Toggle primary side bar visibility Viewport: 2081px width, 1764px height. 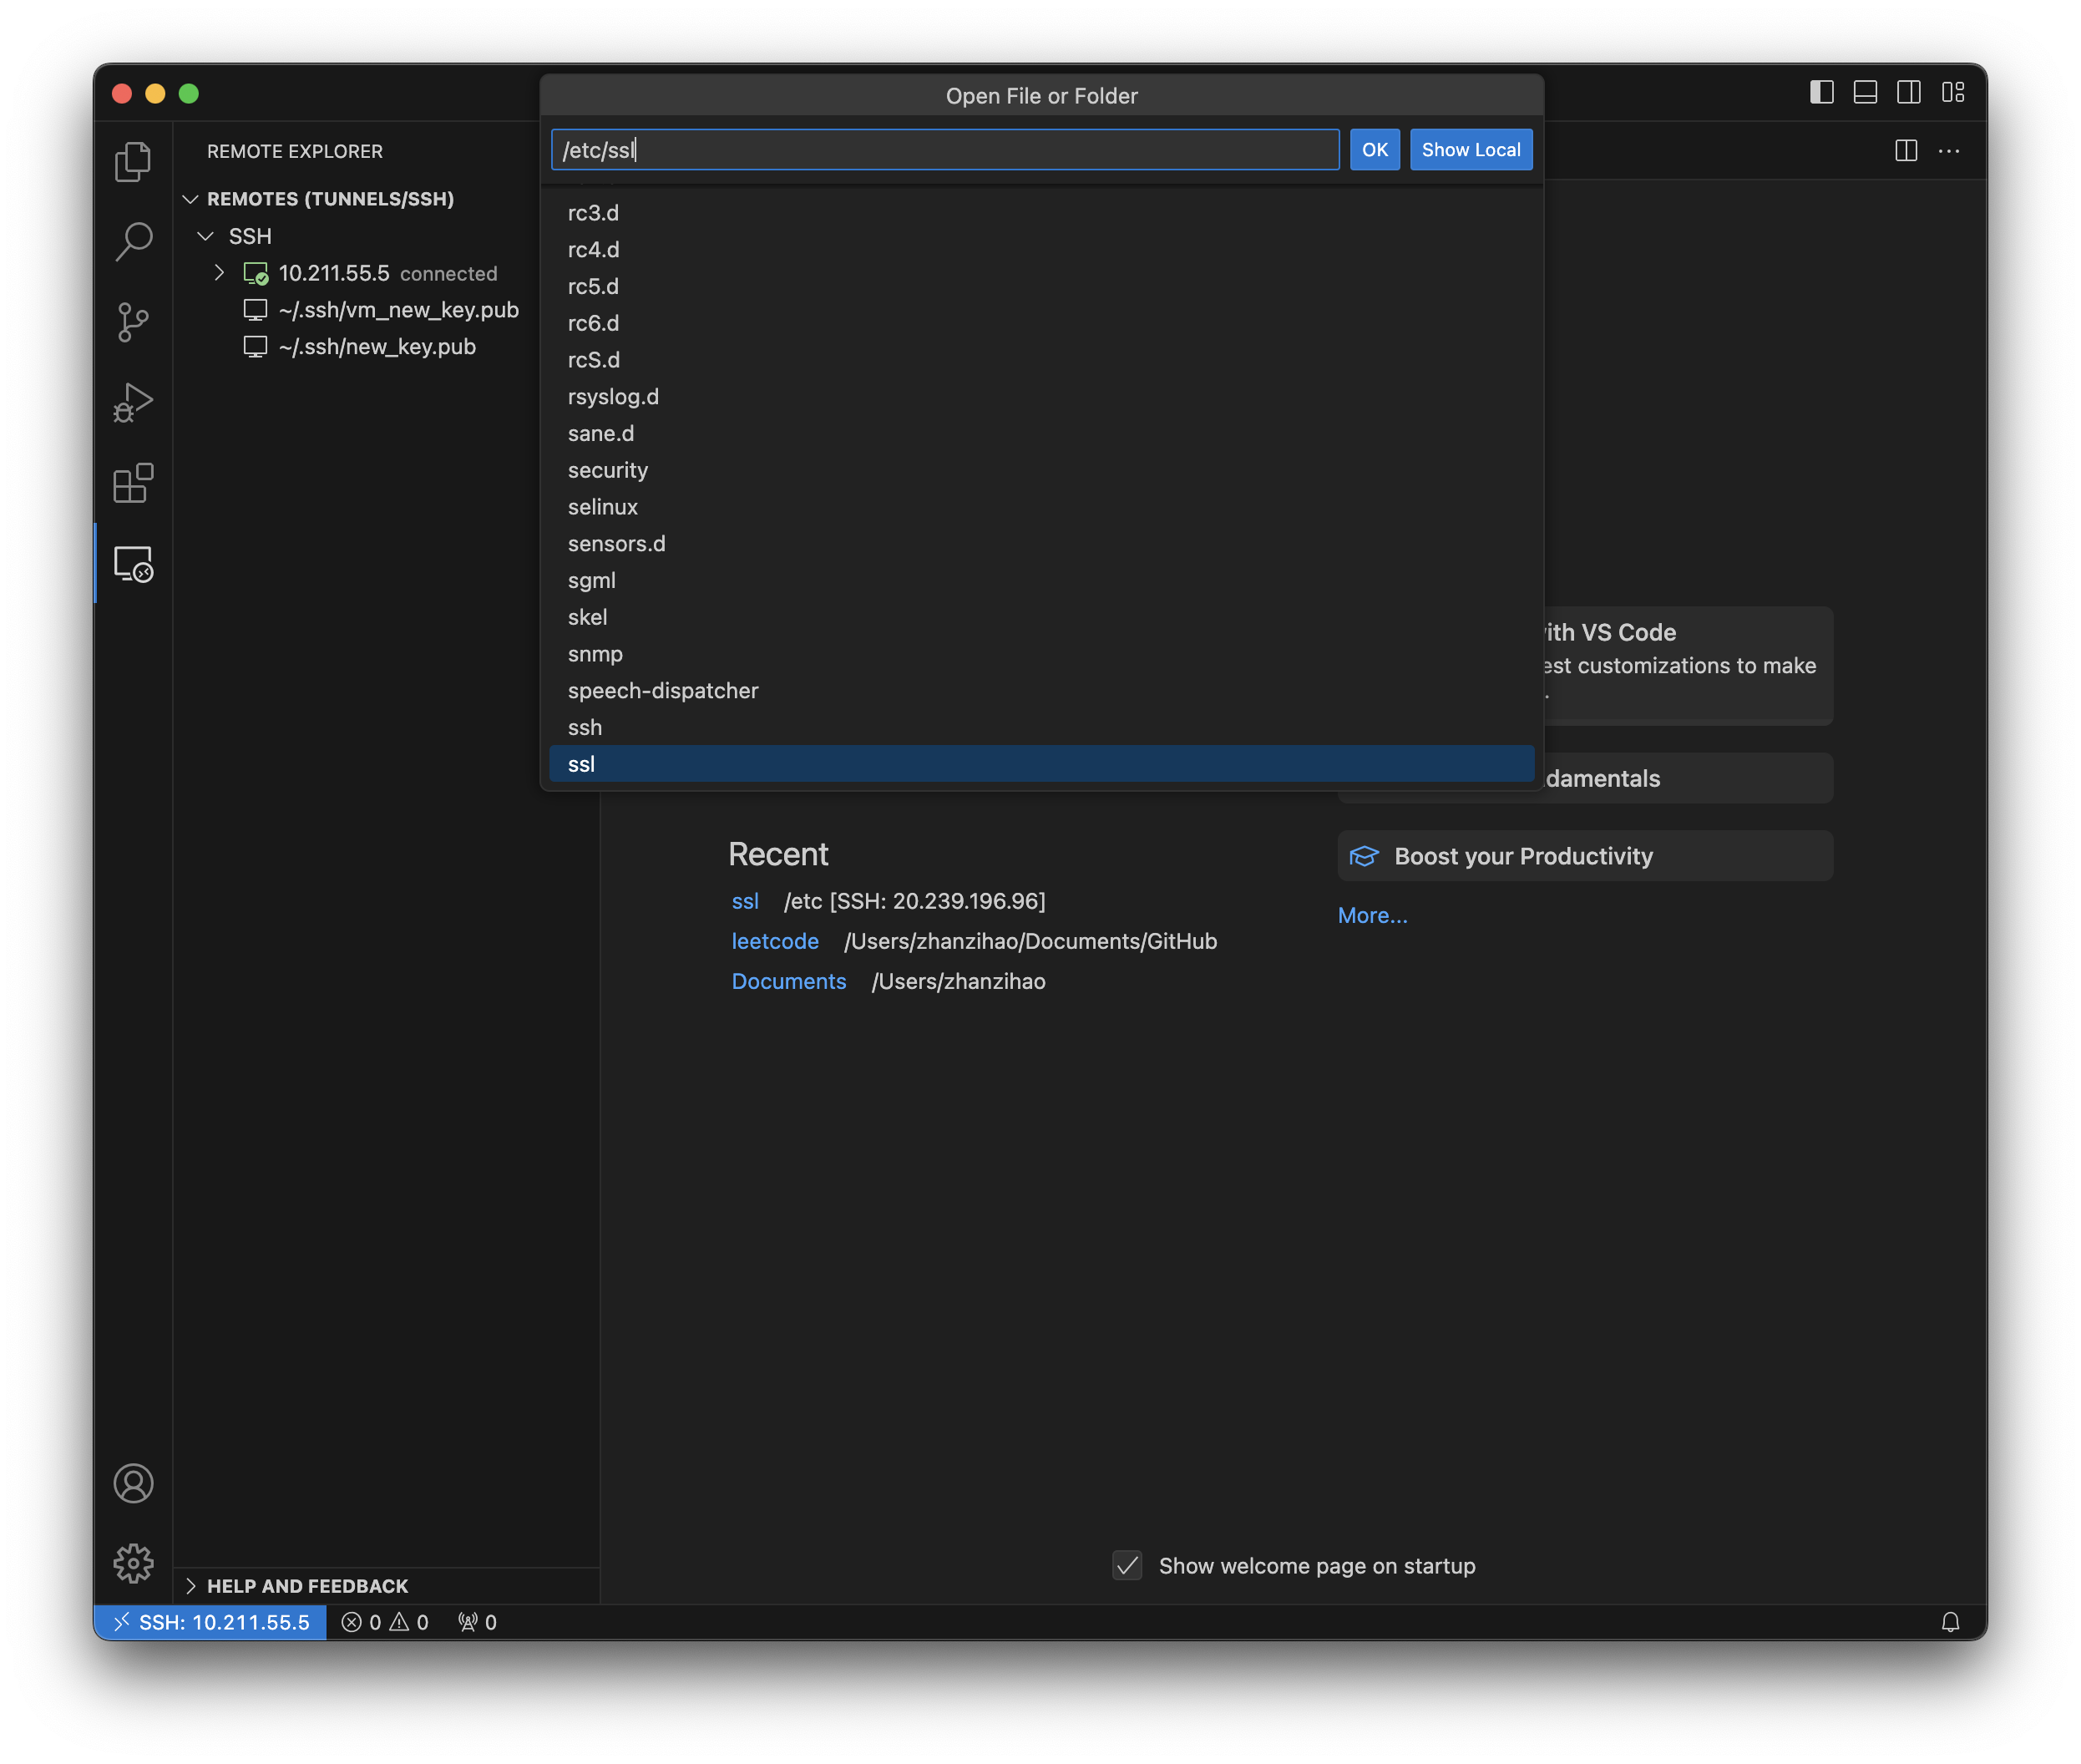[1821, 93]
